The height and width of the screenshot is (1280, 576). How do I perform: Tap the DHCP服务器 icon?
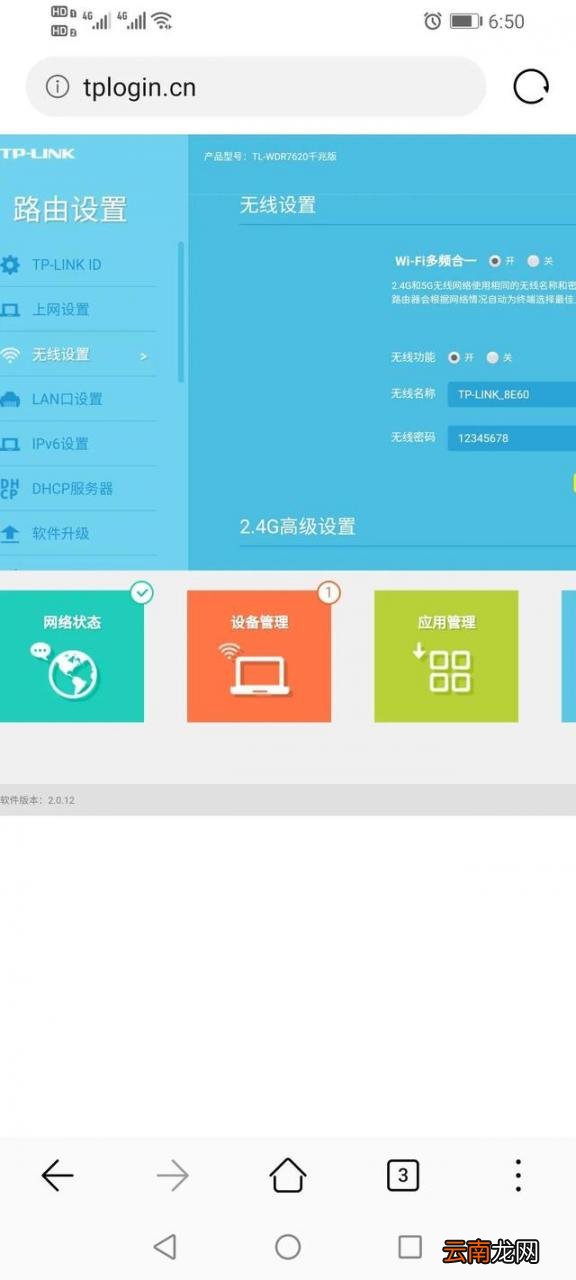pos(10,488)
